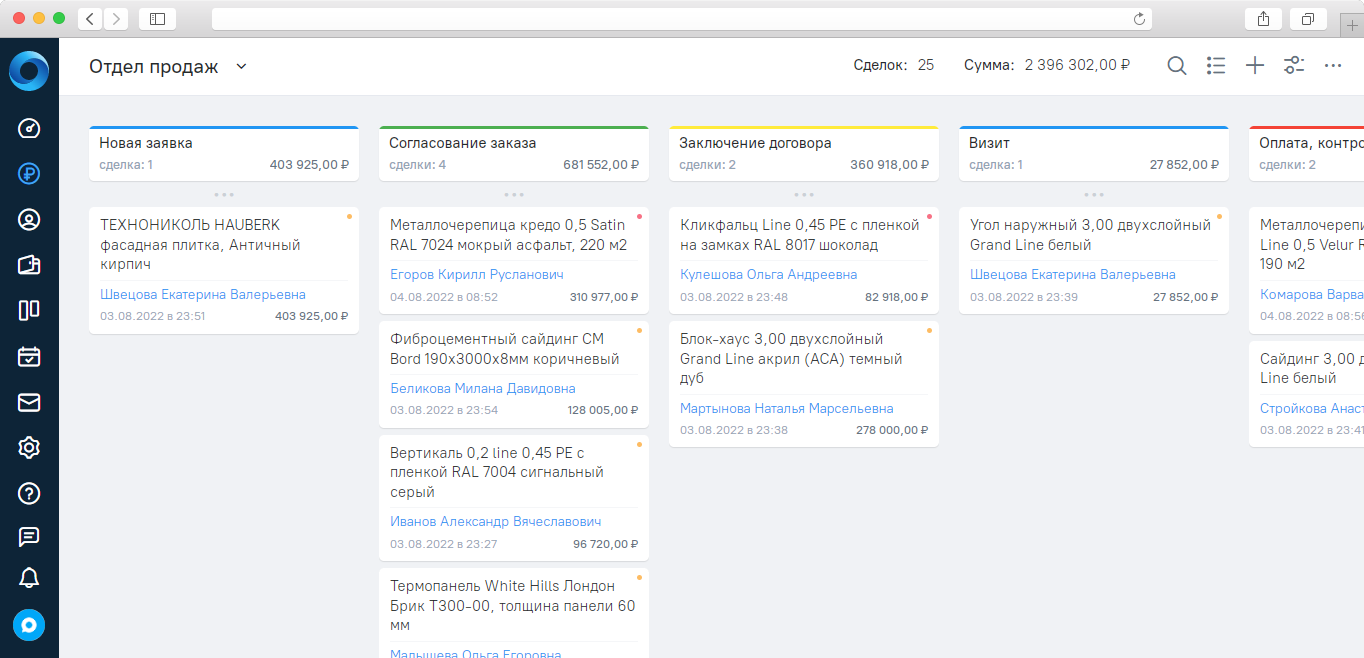Open mail via the envelope sidebar icon
This screenshot has height=658, width=1364.
pos(28,402)
